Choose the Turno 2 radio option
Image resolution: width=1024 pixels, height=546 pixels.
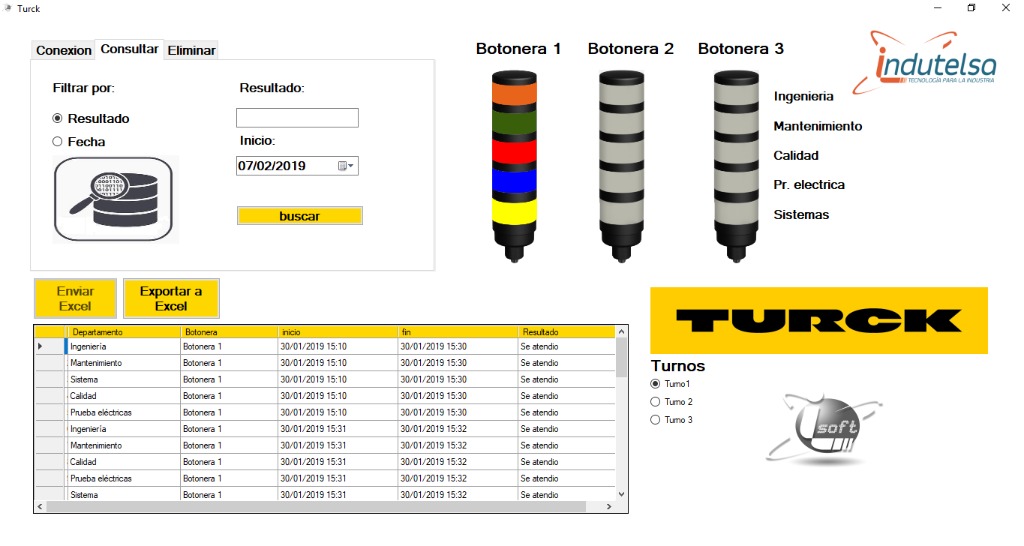tap(656, 402)
